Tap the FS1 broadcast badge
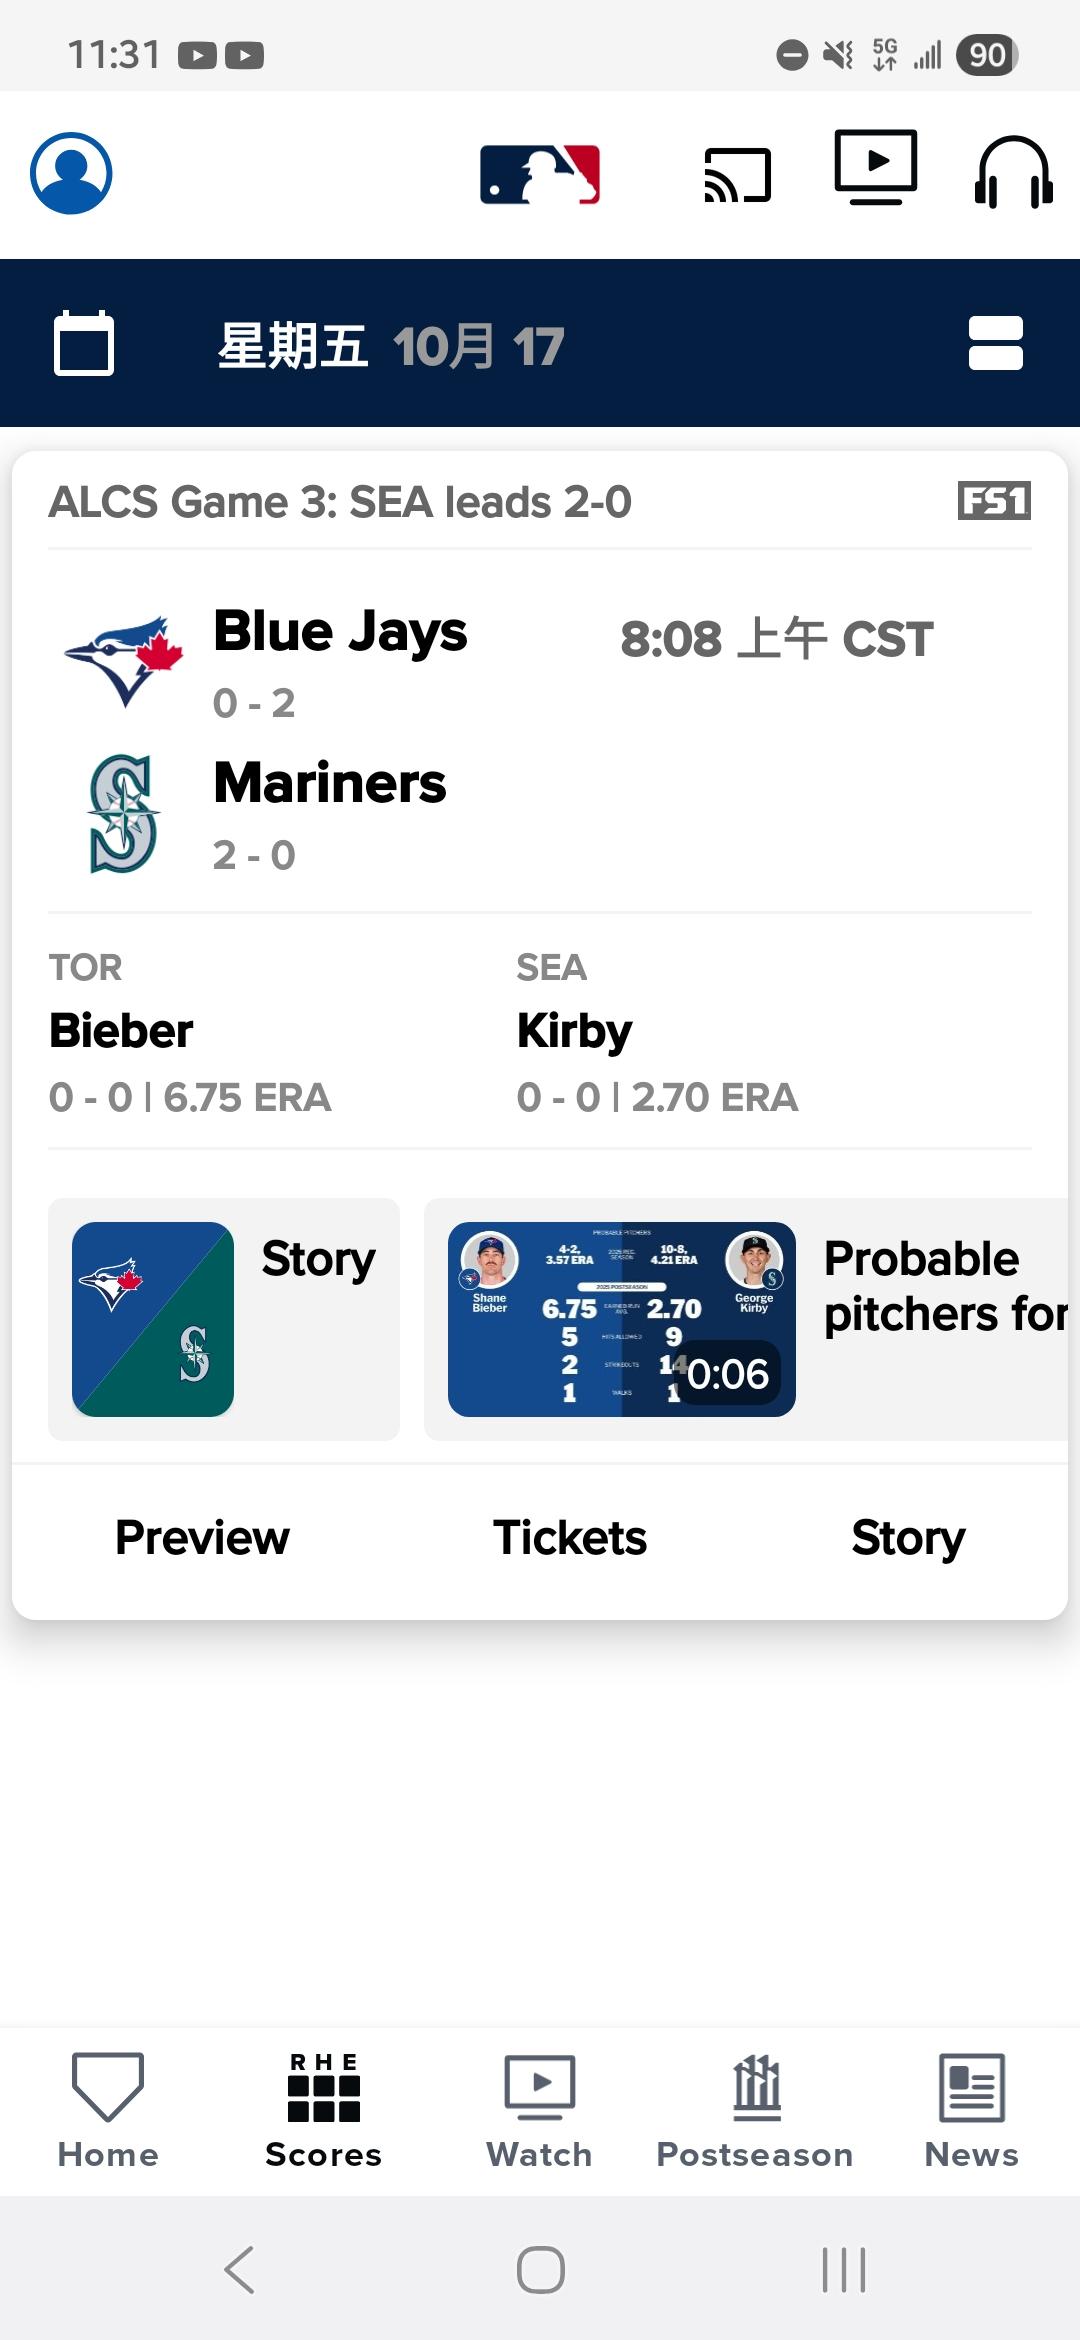Viewport: 1080px width, 2340px height. [x=994, y=501]
